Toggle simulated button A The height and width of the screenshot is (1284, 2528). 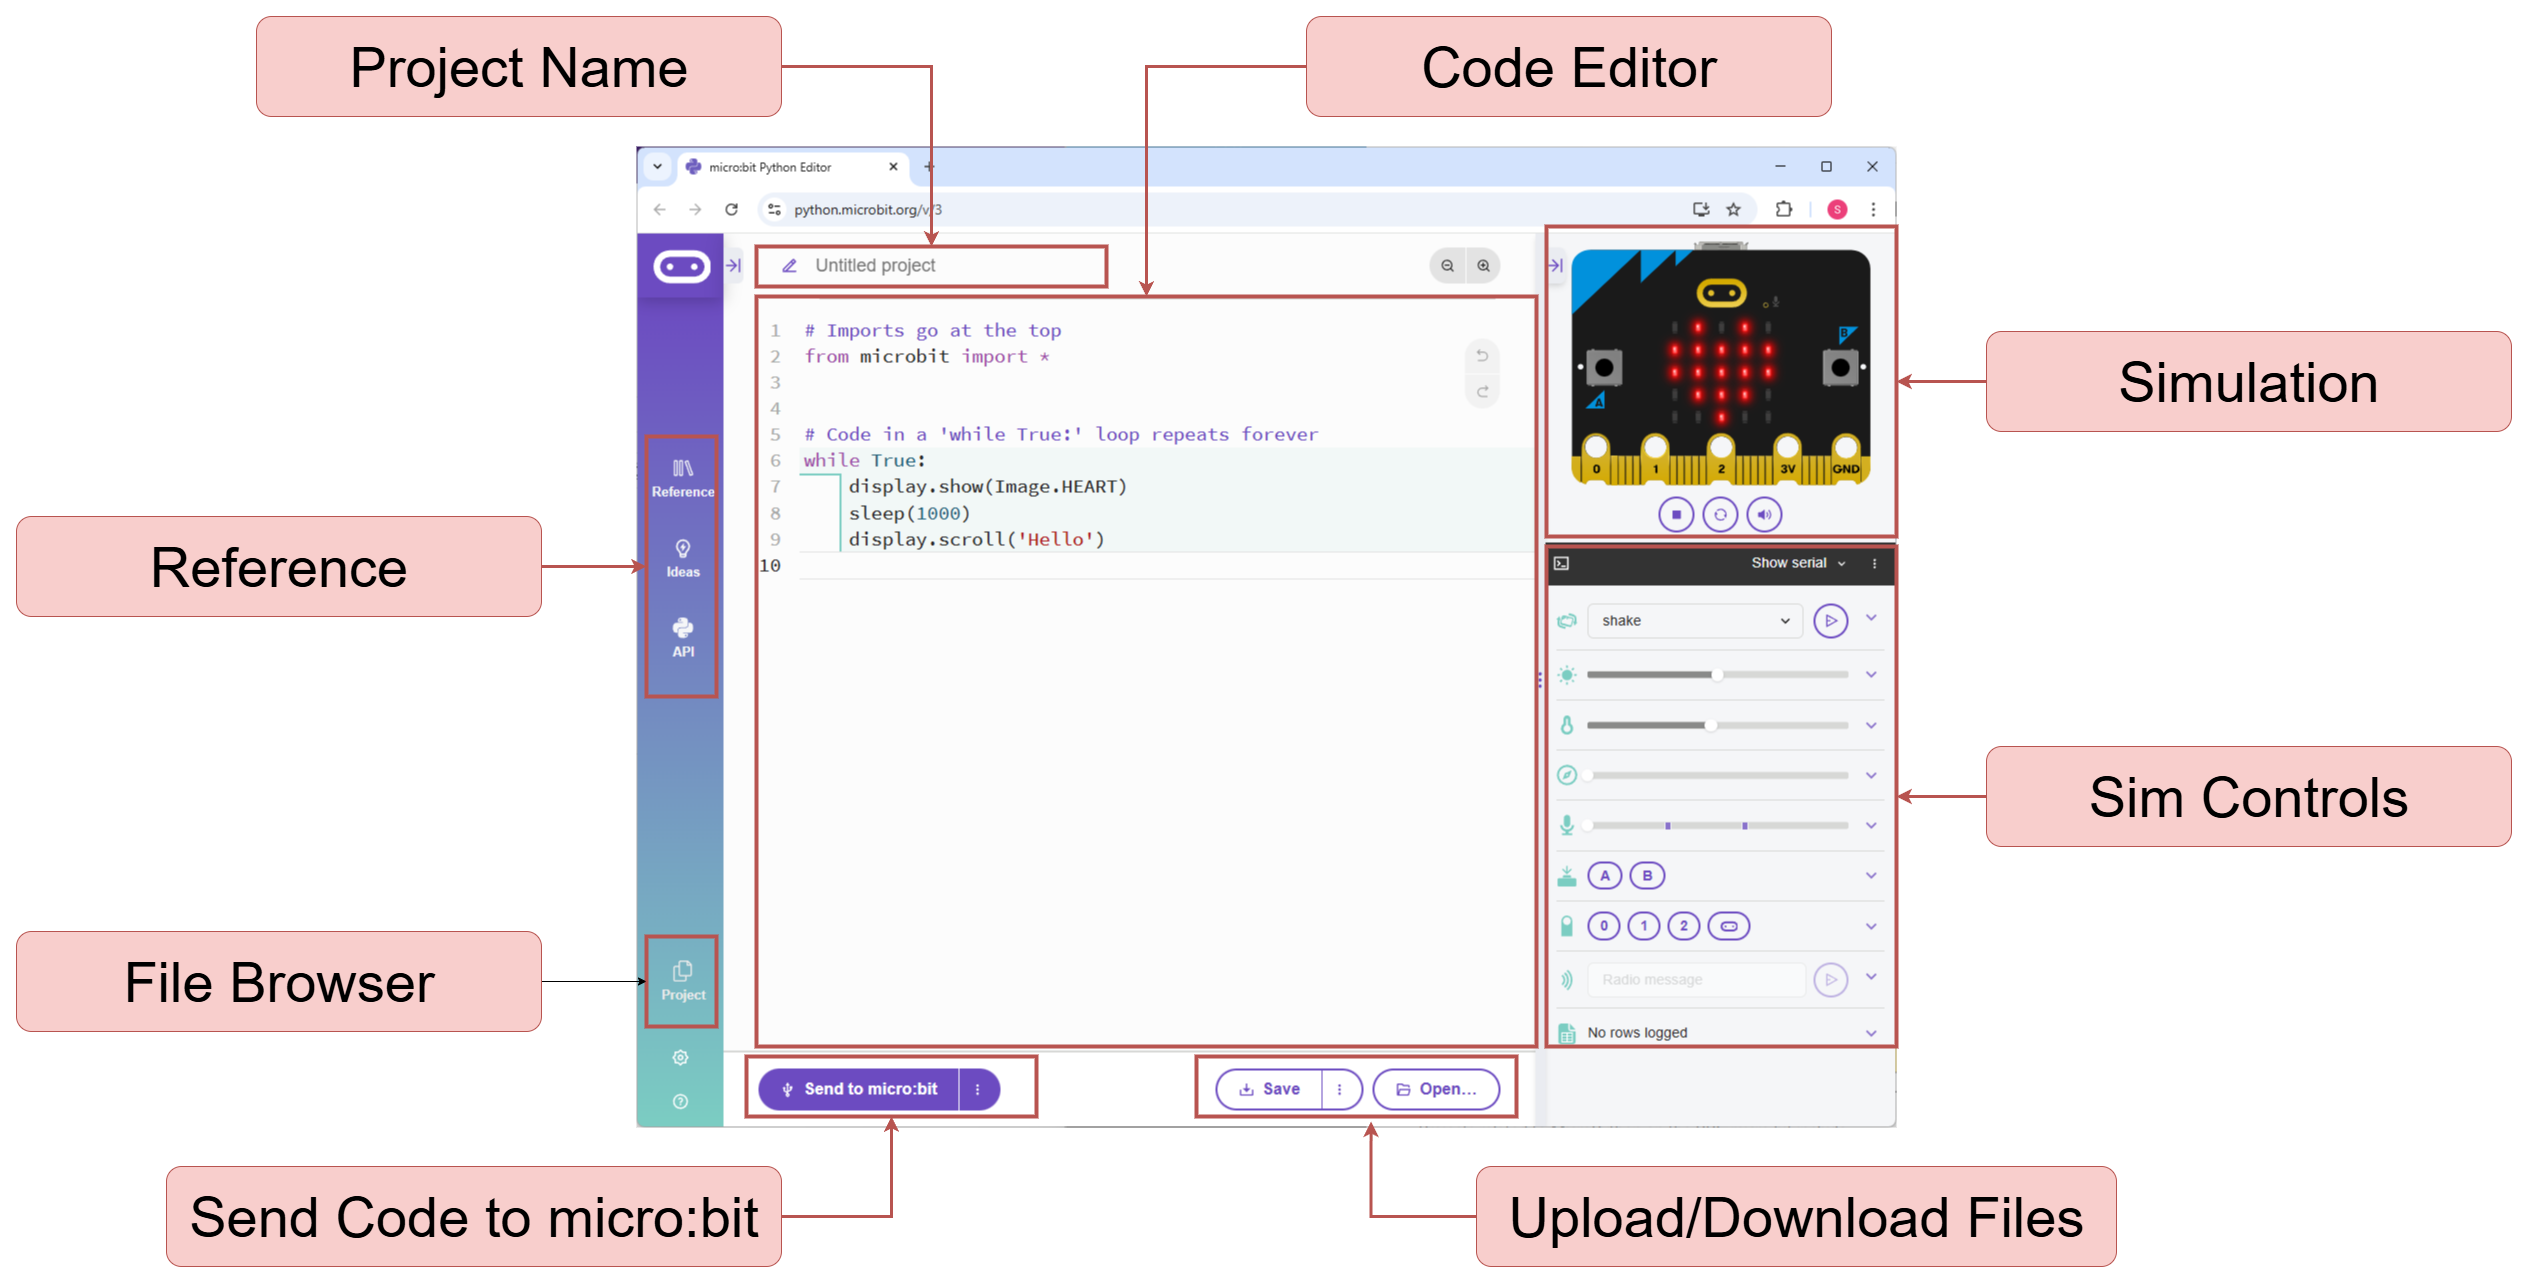click(1605, 876)
